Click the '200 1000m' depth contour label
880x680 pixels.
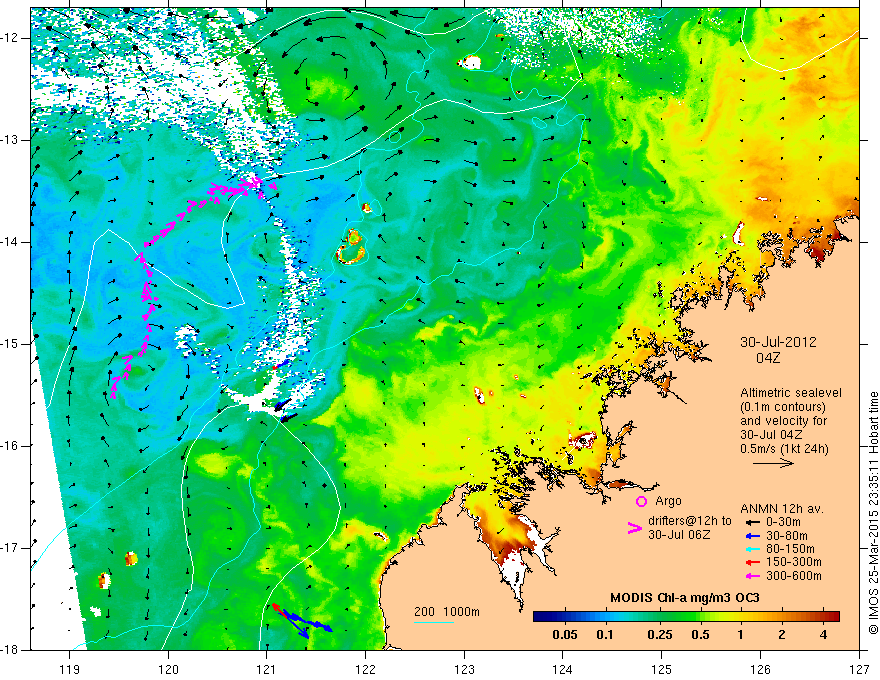[447, 612]
